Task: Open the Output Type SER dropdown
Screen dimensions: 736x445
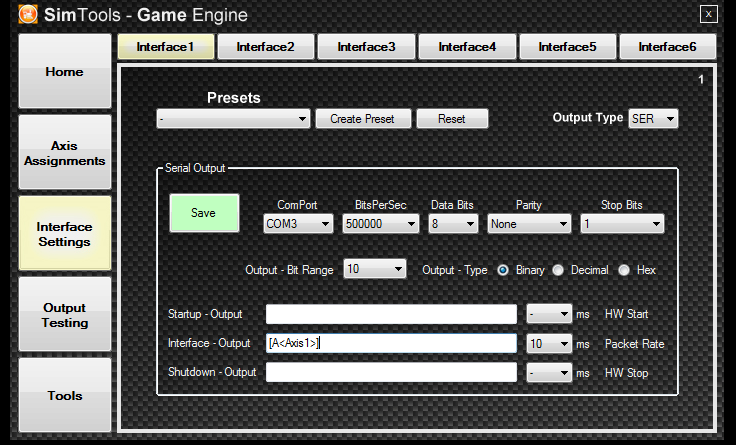Action: point(653,119)
